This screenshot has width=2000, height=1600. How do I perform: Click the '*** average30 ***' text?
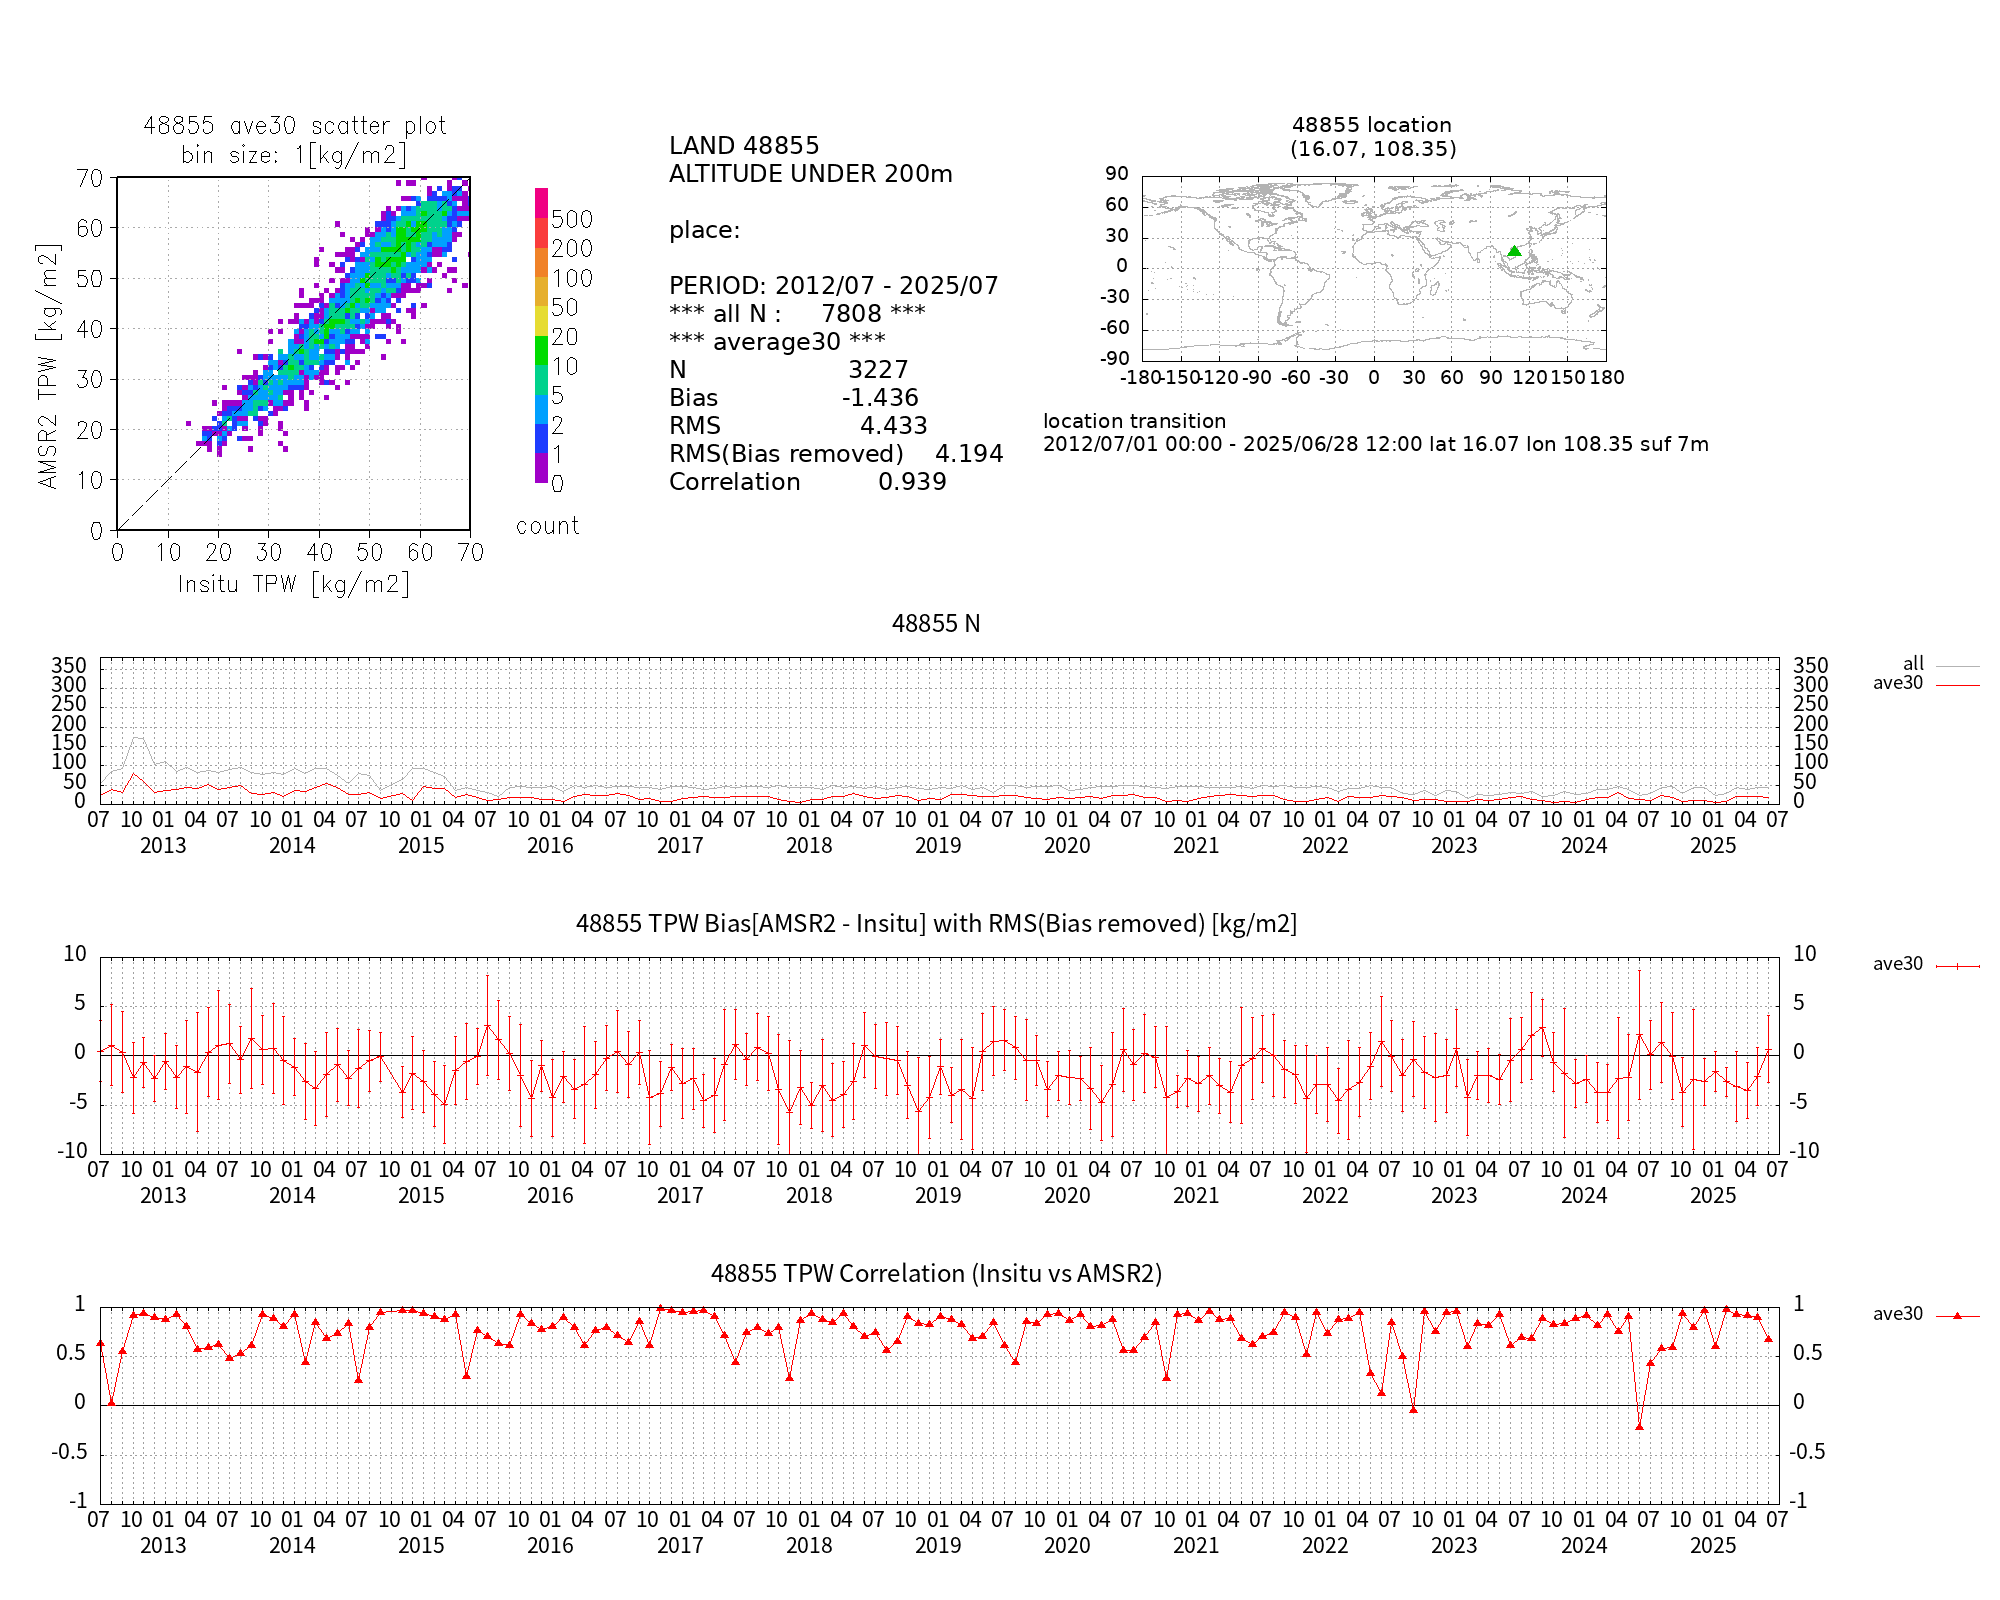coord(777,342)
